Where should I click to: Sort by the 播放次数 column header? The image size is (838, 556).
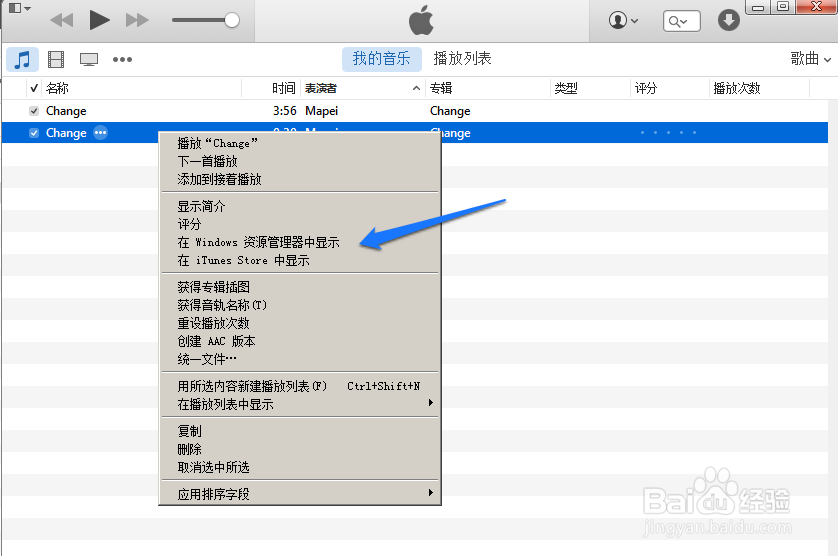[737, 88]
